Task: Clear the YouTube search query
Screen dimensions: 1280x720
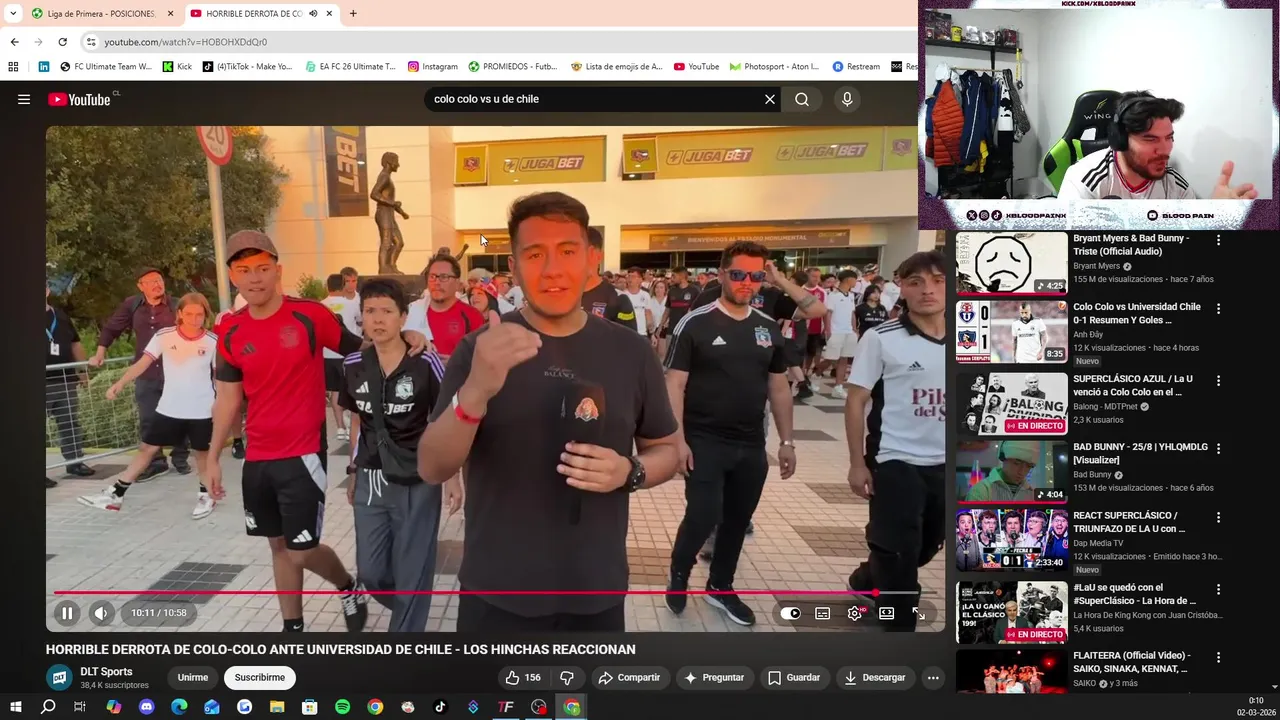Action: [x=770, y=99]
